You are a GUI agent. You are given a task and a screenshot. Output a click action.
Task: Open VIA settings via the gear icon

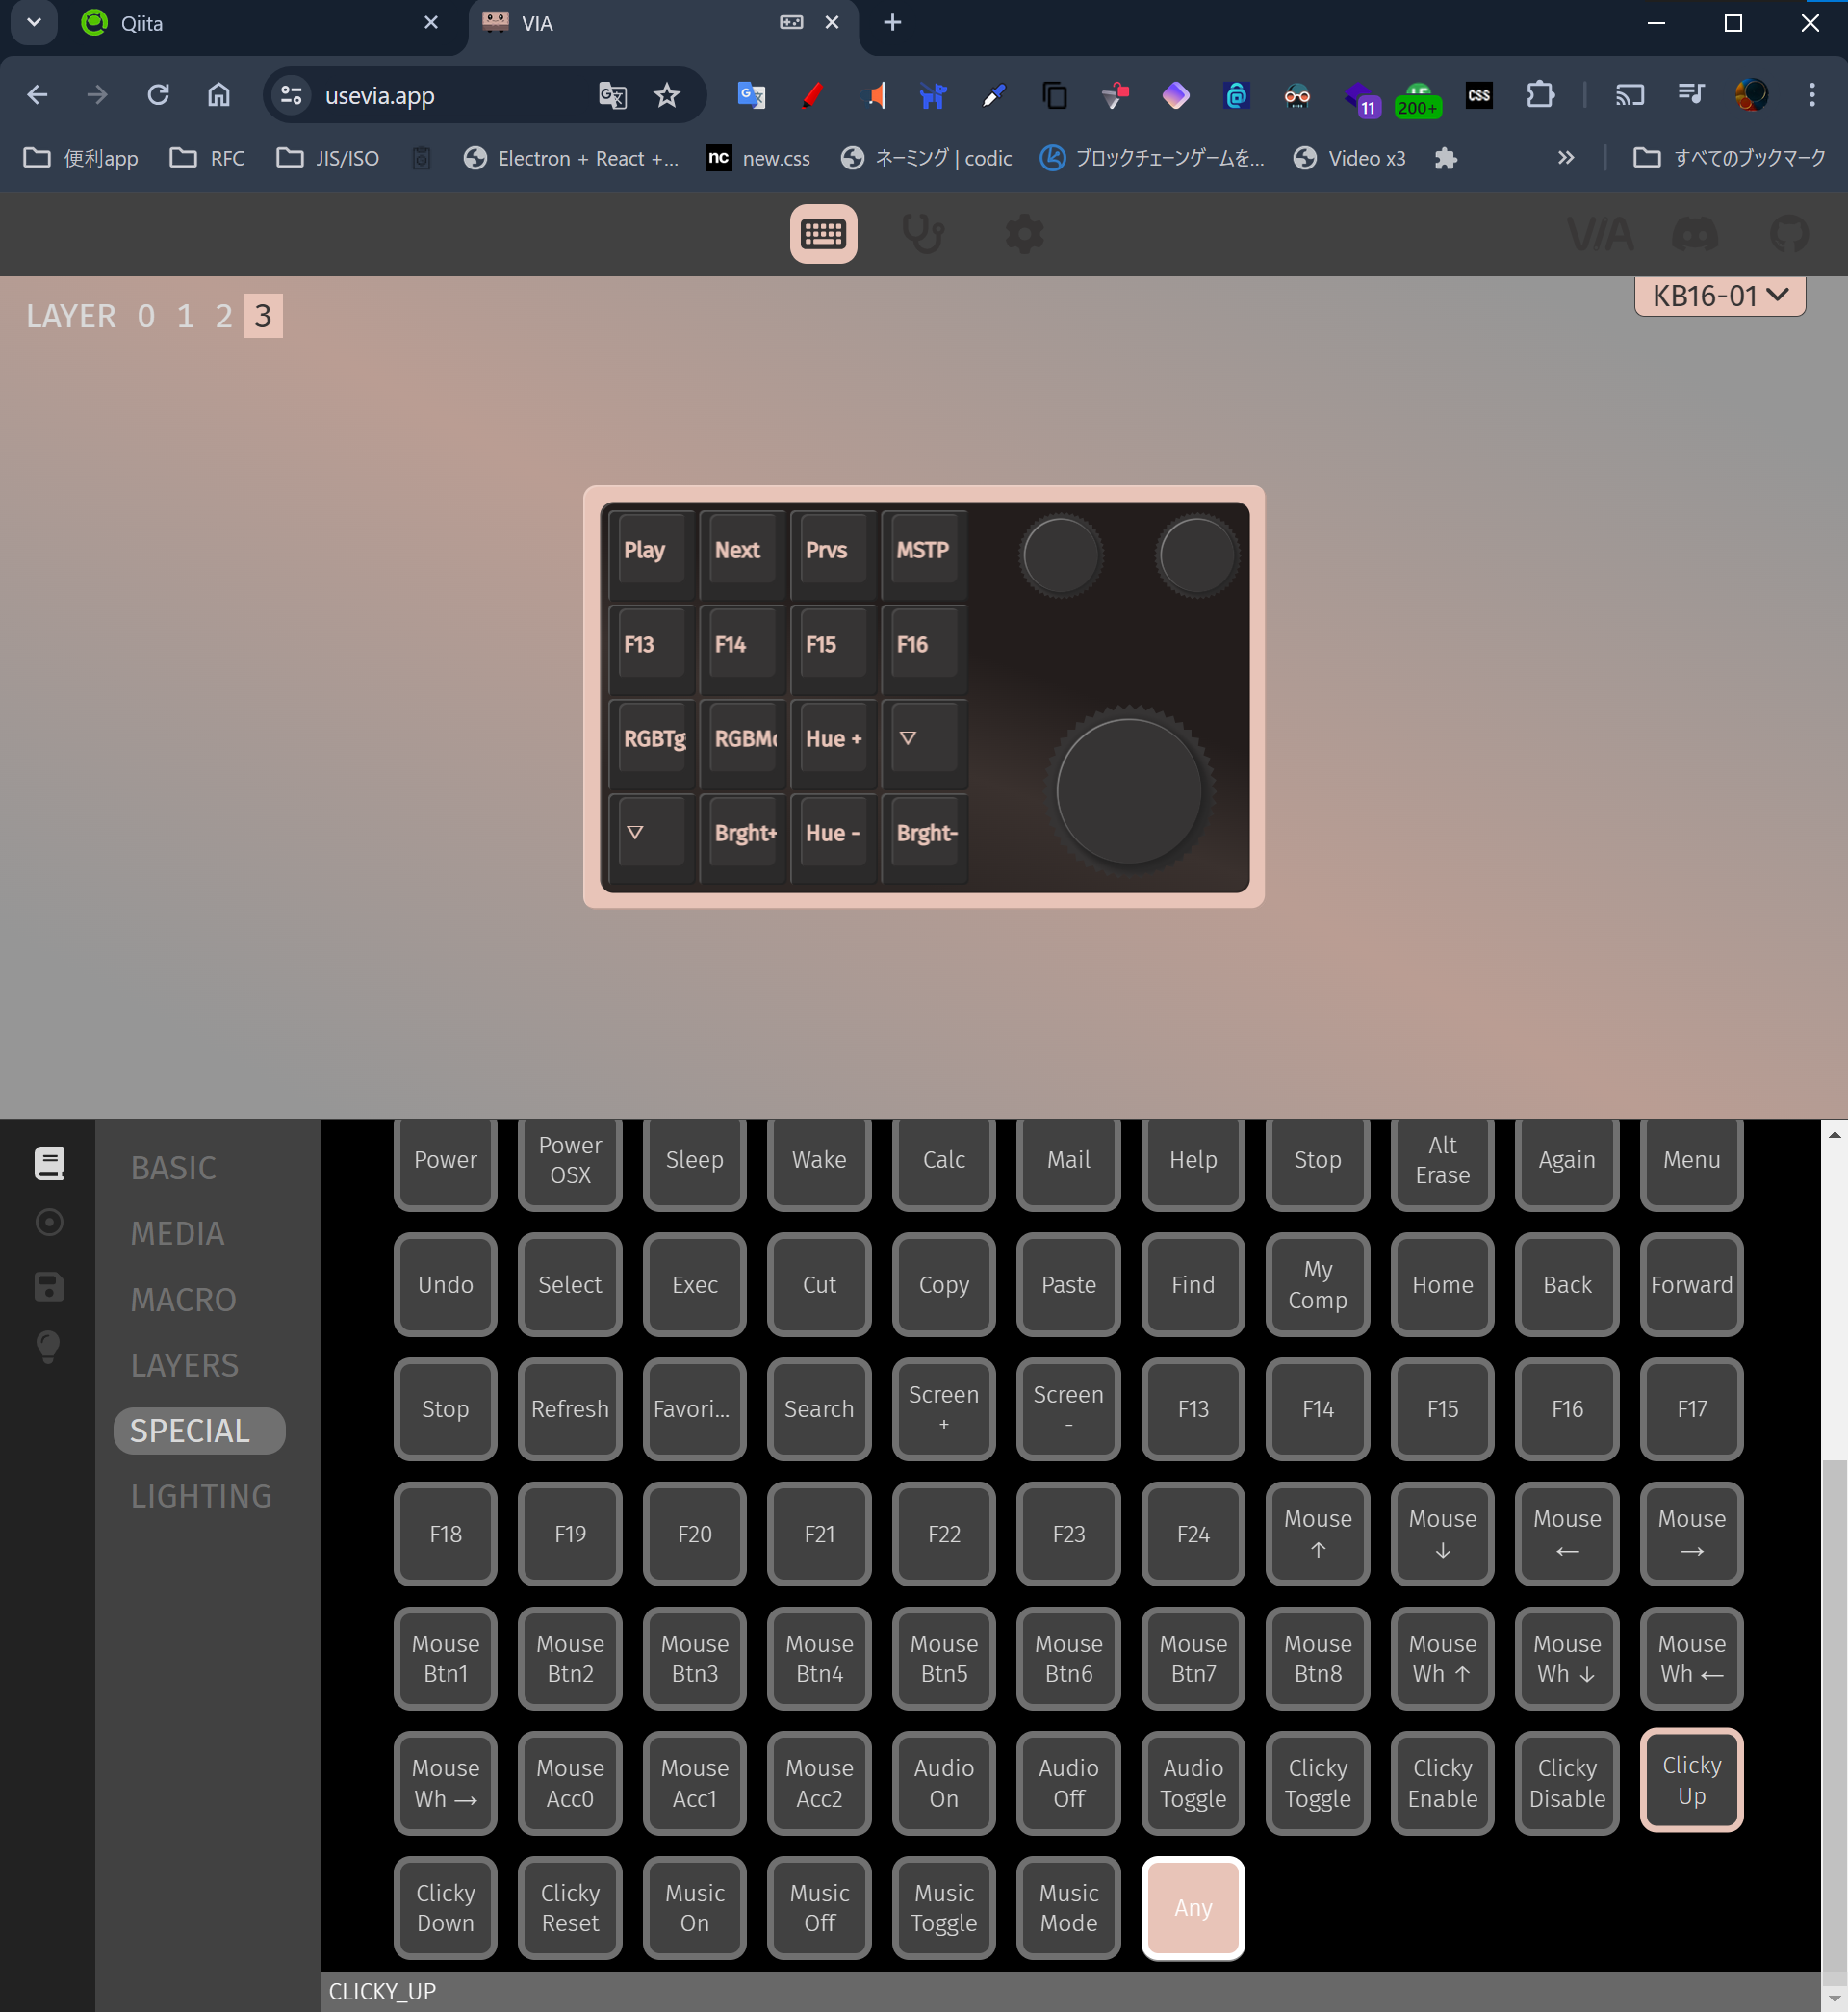(x=1024, y=234)
